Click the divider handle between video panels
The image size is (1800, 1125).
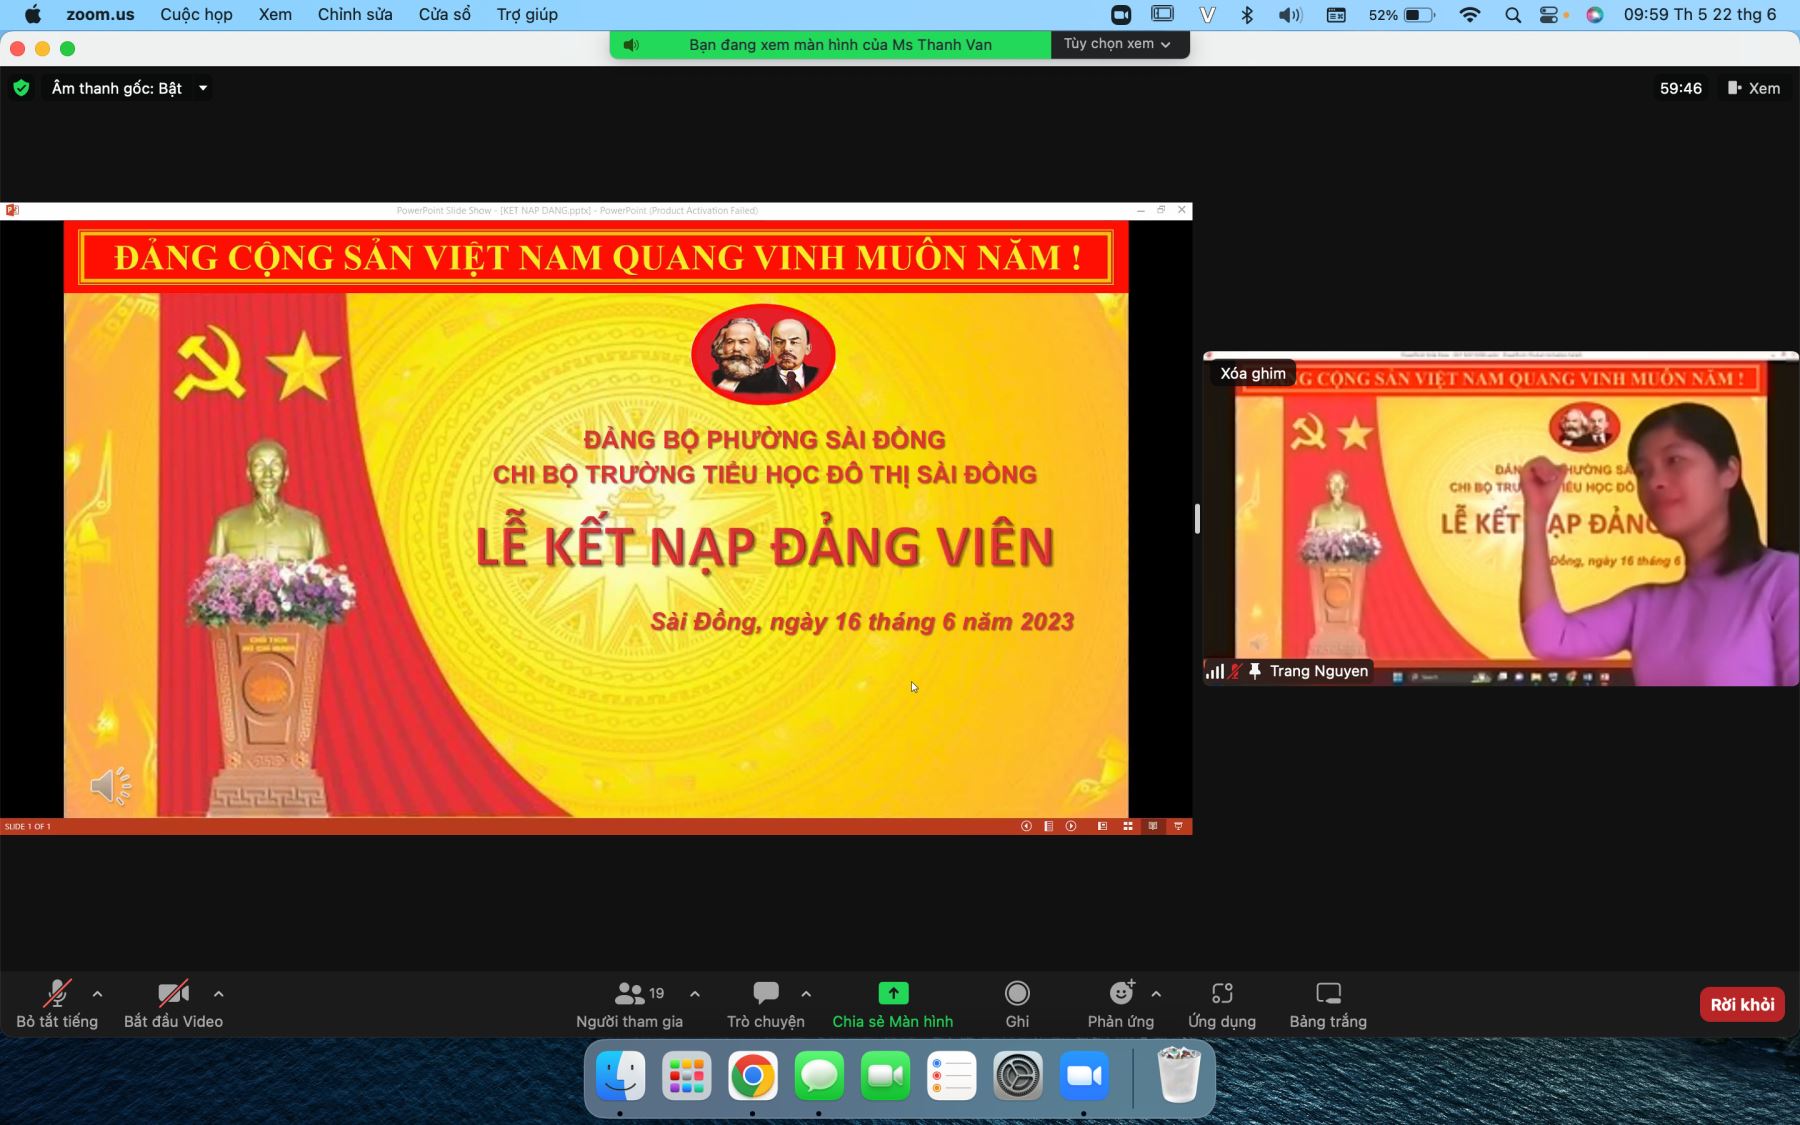tap(1197, 518)
